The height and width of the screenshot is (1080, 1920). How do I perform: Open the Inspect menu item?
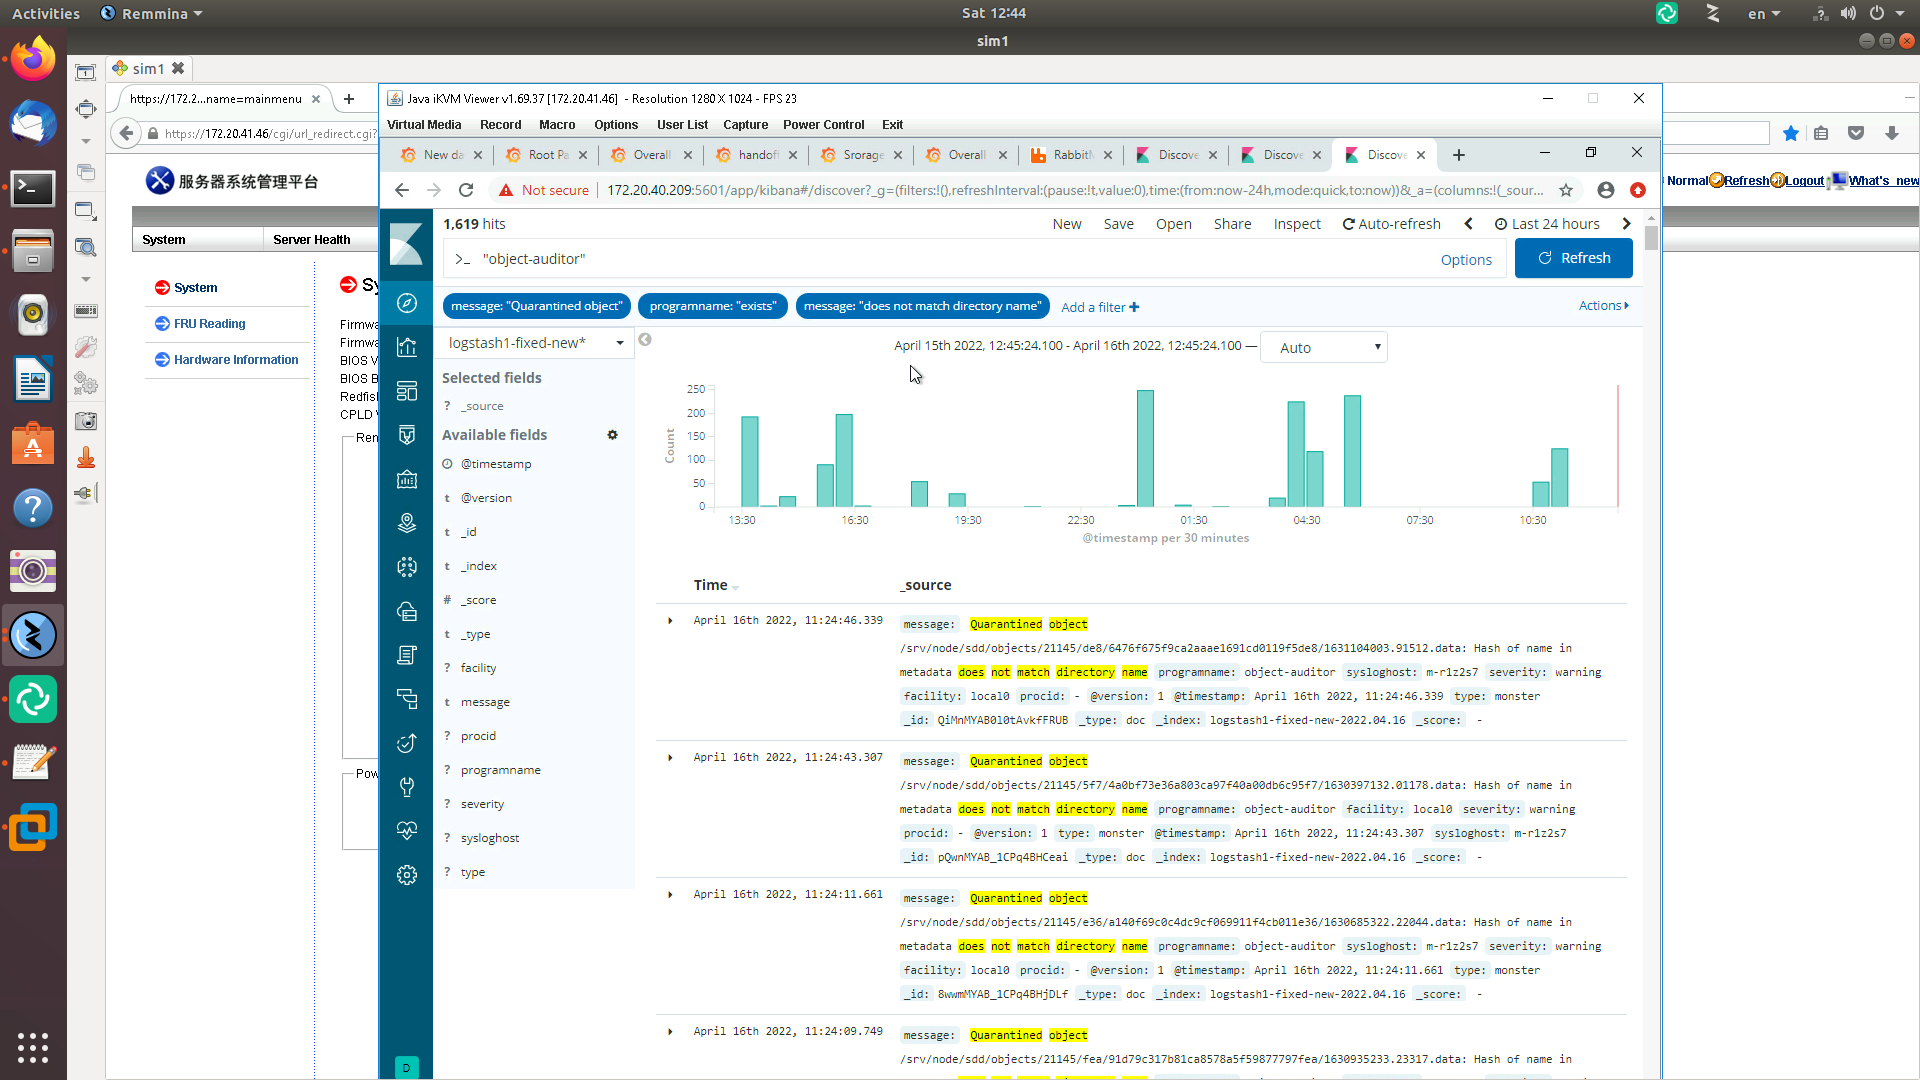(1296, 224)
